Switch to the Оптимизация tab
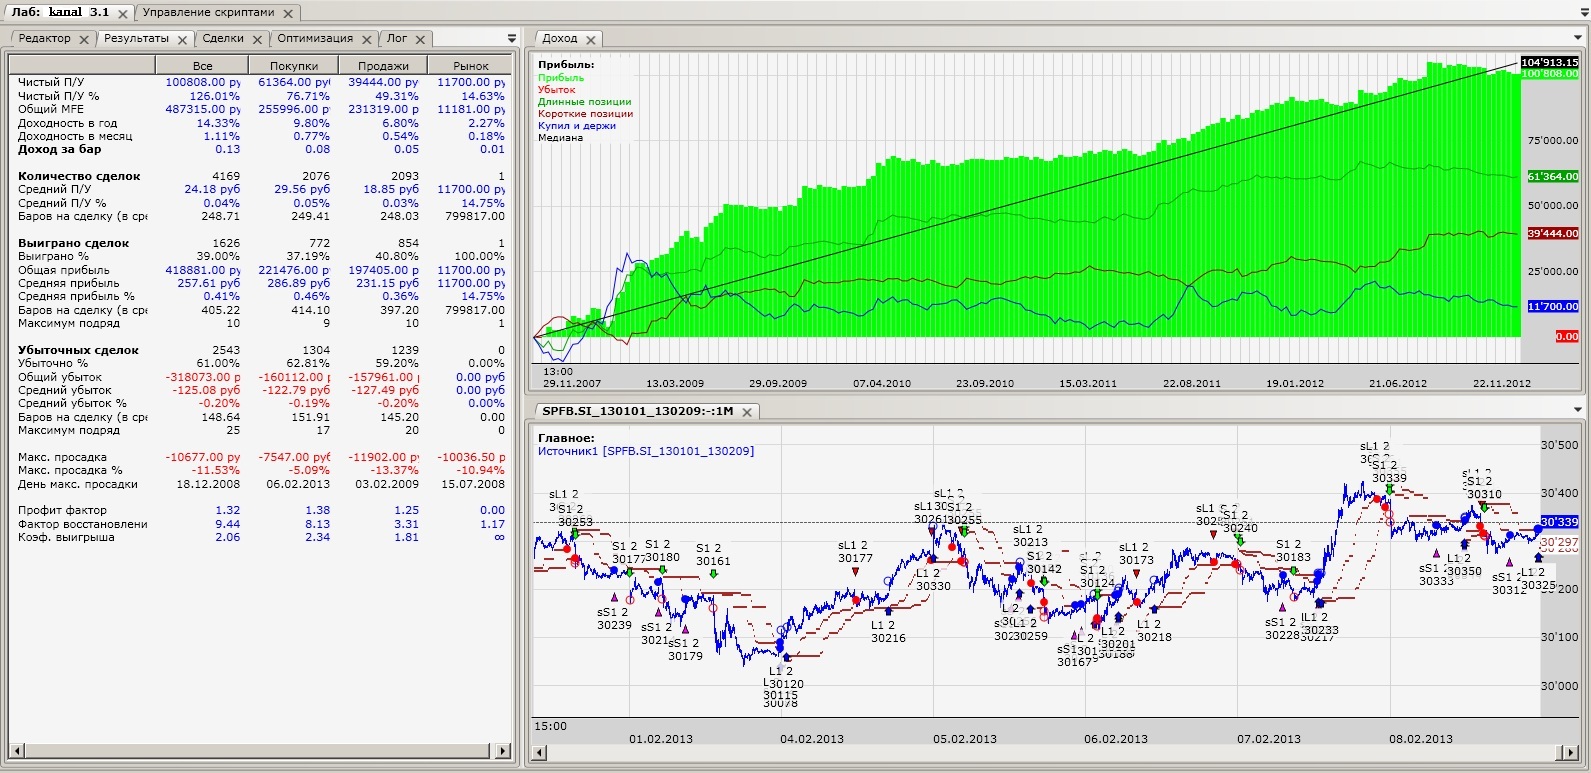Image resolution: width=1591 pixels, height=773 pixels. (x=315, y=39)
